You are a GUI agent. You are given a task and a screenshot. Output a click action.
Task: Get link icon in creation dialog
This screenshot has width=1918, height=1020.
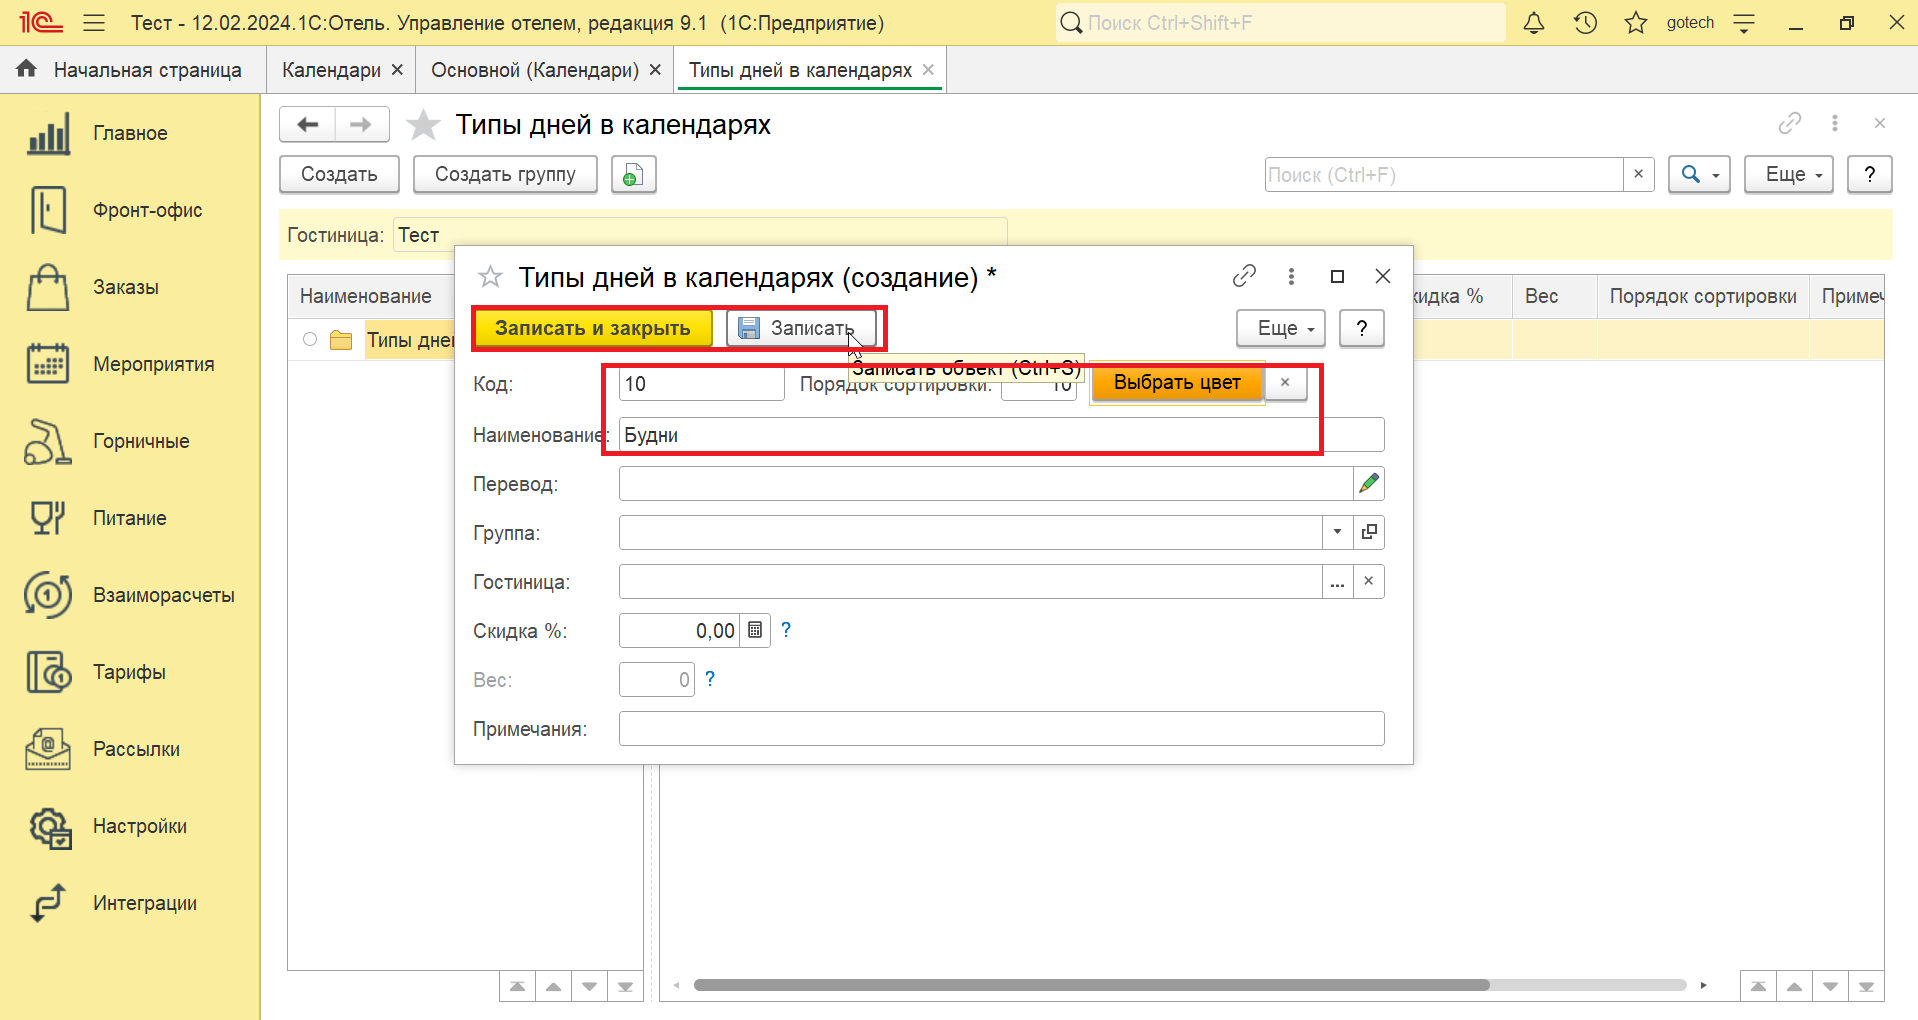(x=1244, y=276)
